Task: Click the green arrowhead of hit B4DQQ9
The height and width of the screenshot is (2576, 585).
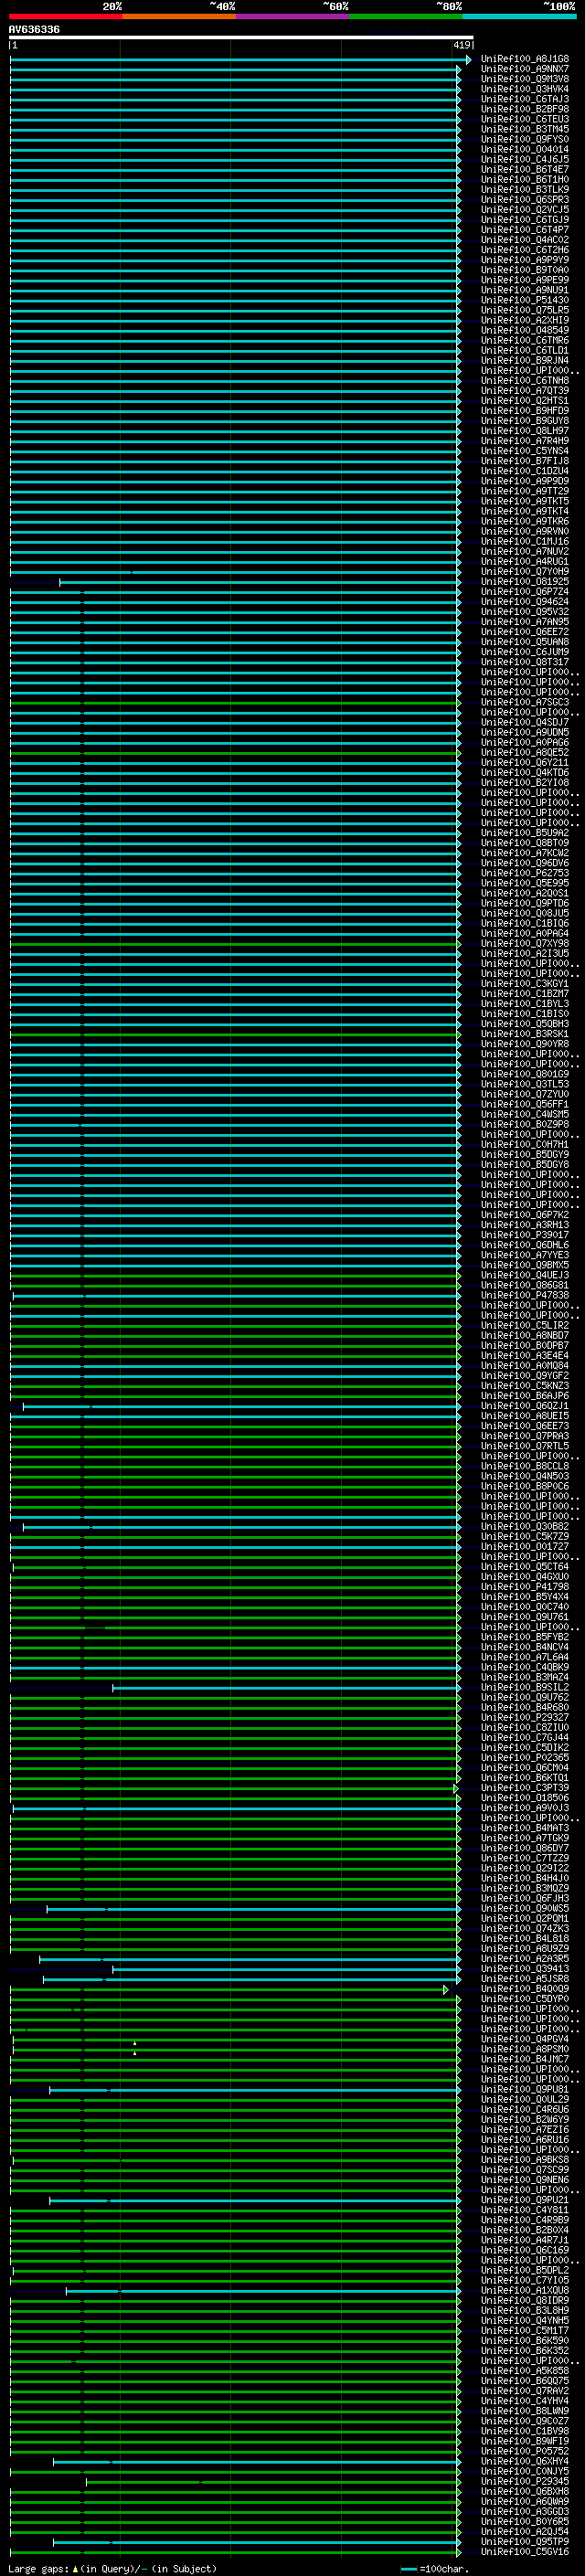Action: point(446,1990)
